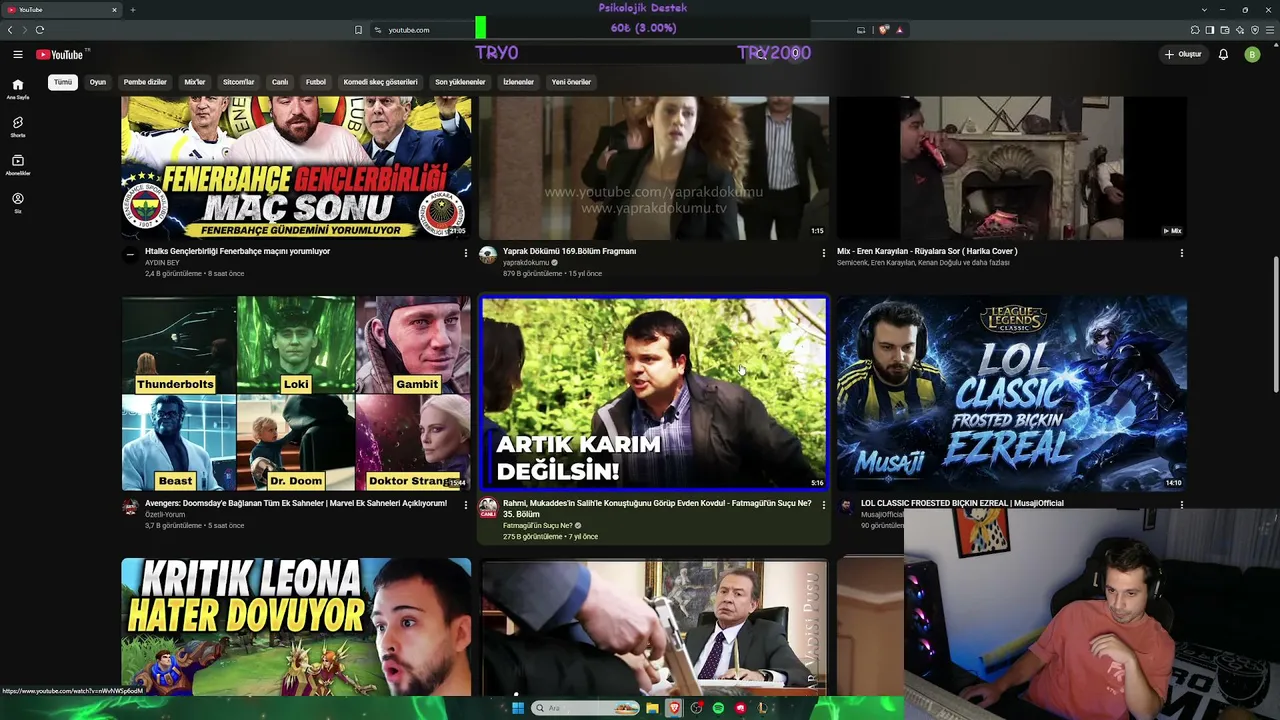
Task: Go back with the browser back arrow
Action: (x=10, y=30)
